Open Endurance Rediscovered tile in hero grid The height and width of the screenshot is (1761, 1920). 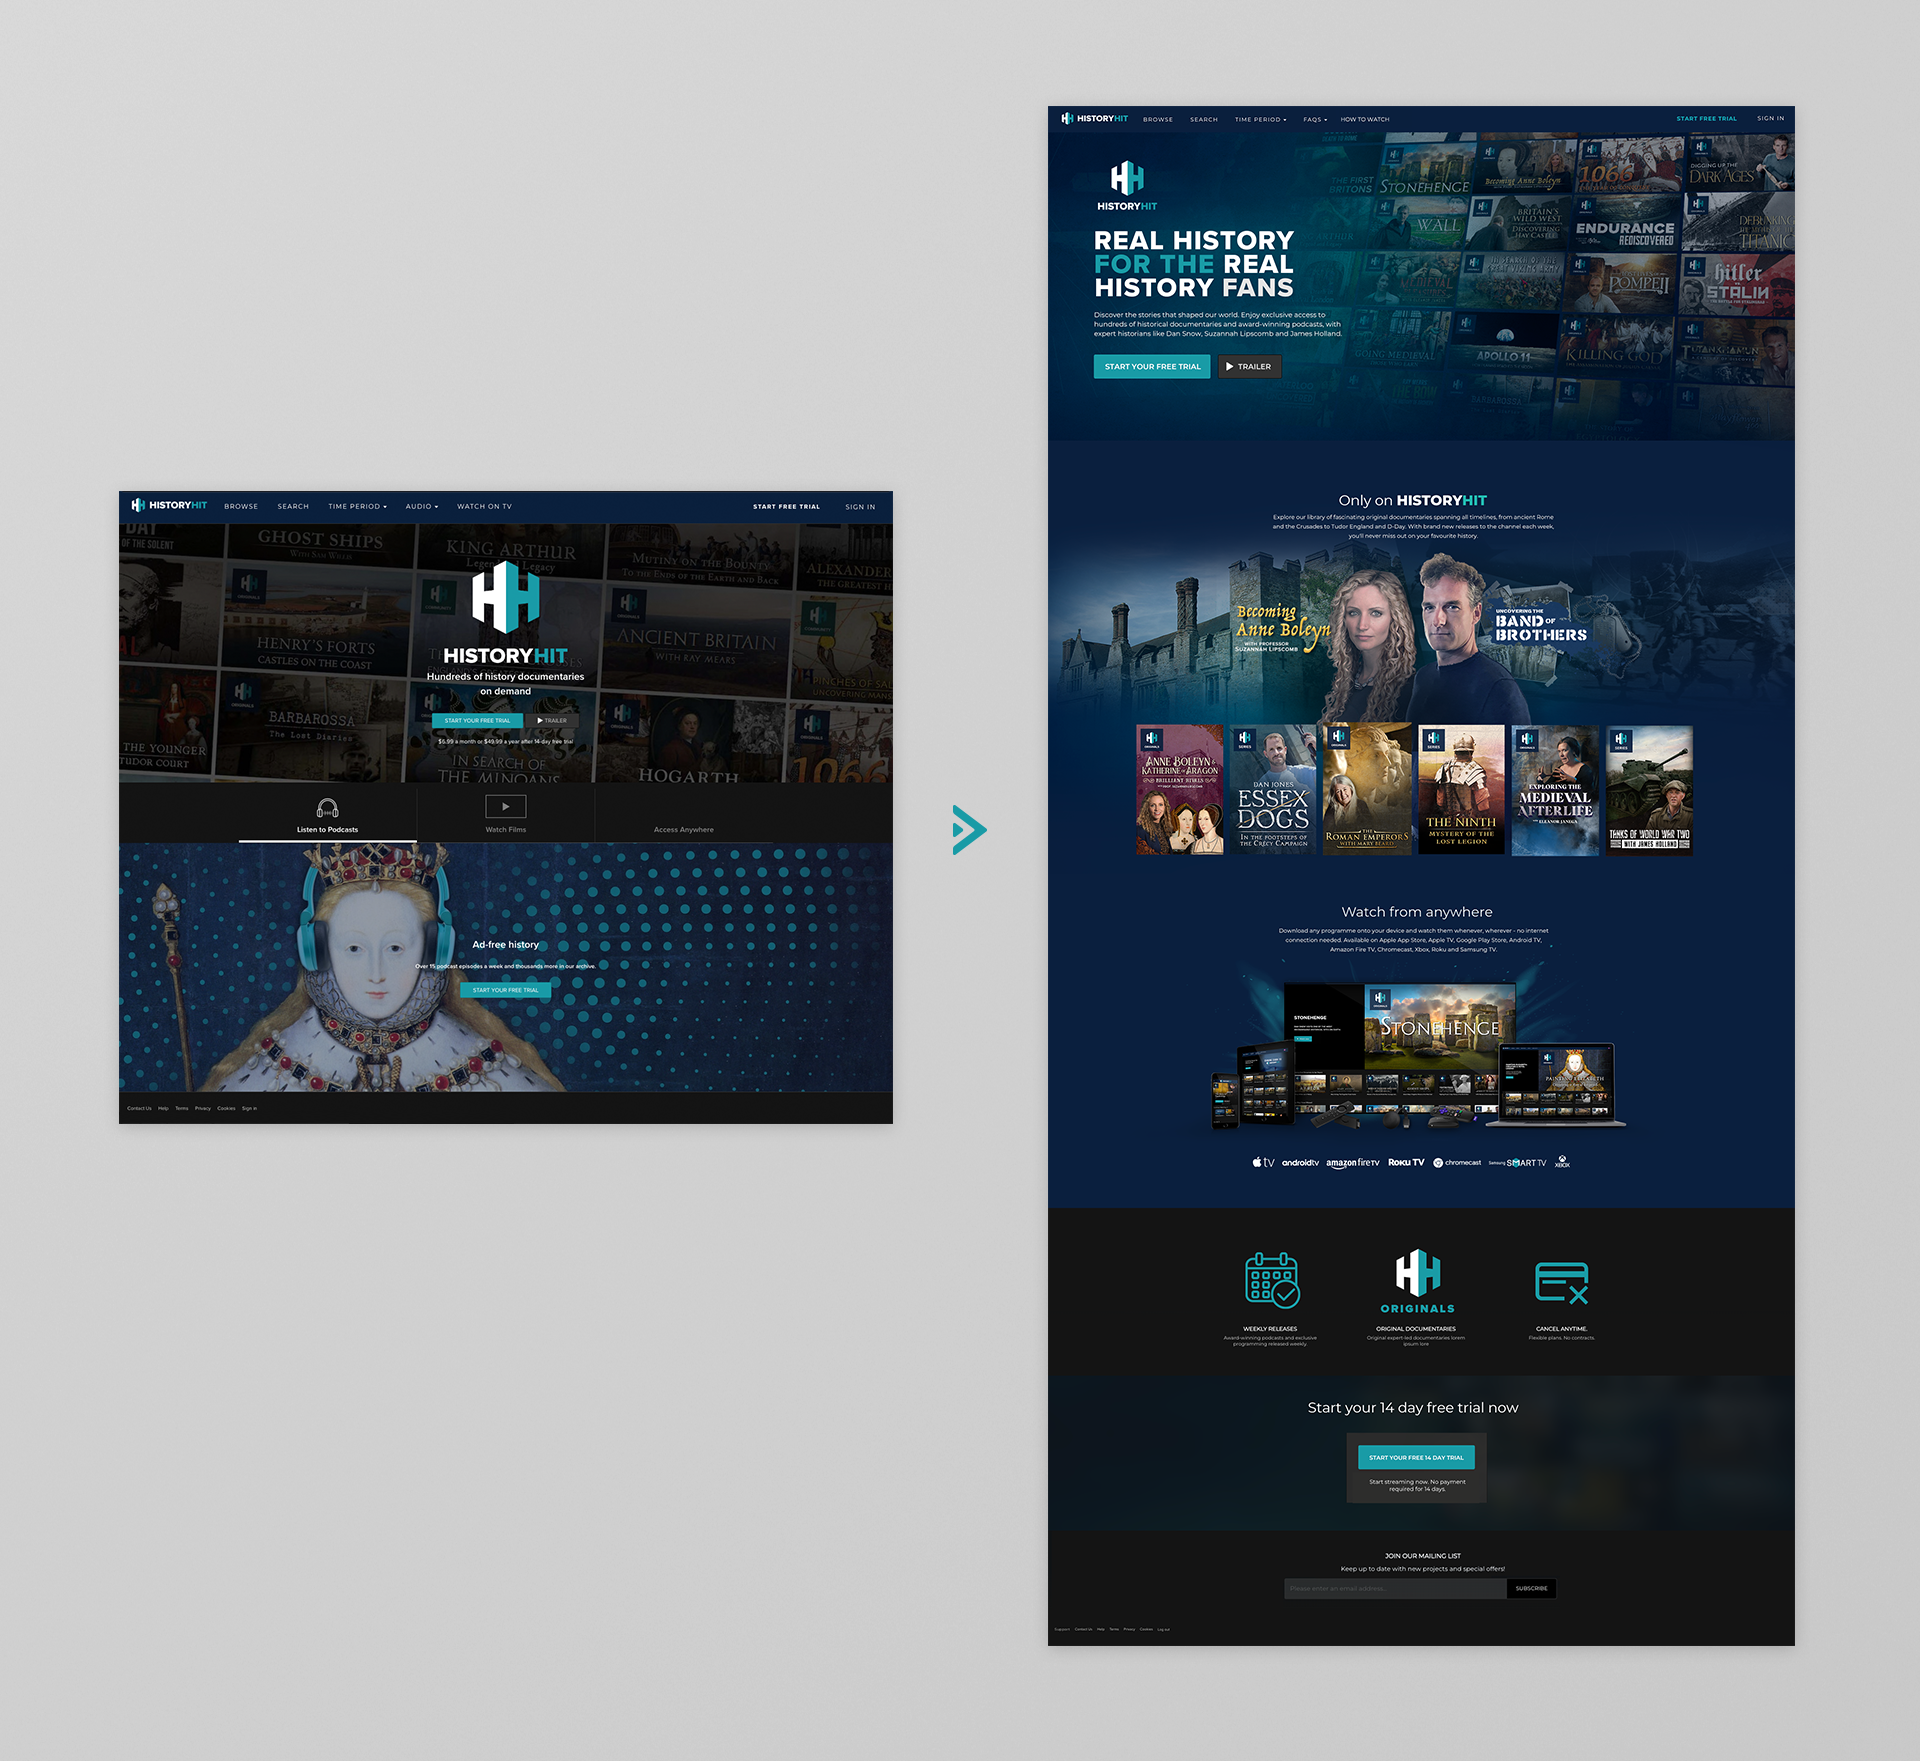pyautogui.click(x=1626, y=222)
